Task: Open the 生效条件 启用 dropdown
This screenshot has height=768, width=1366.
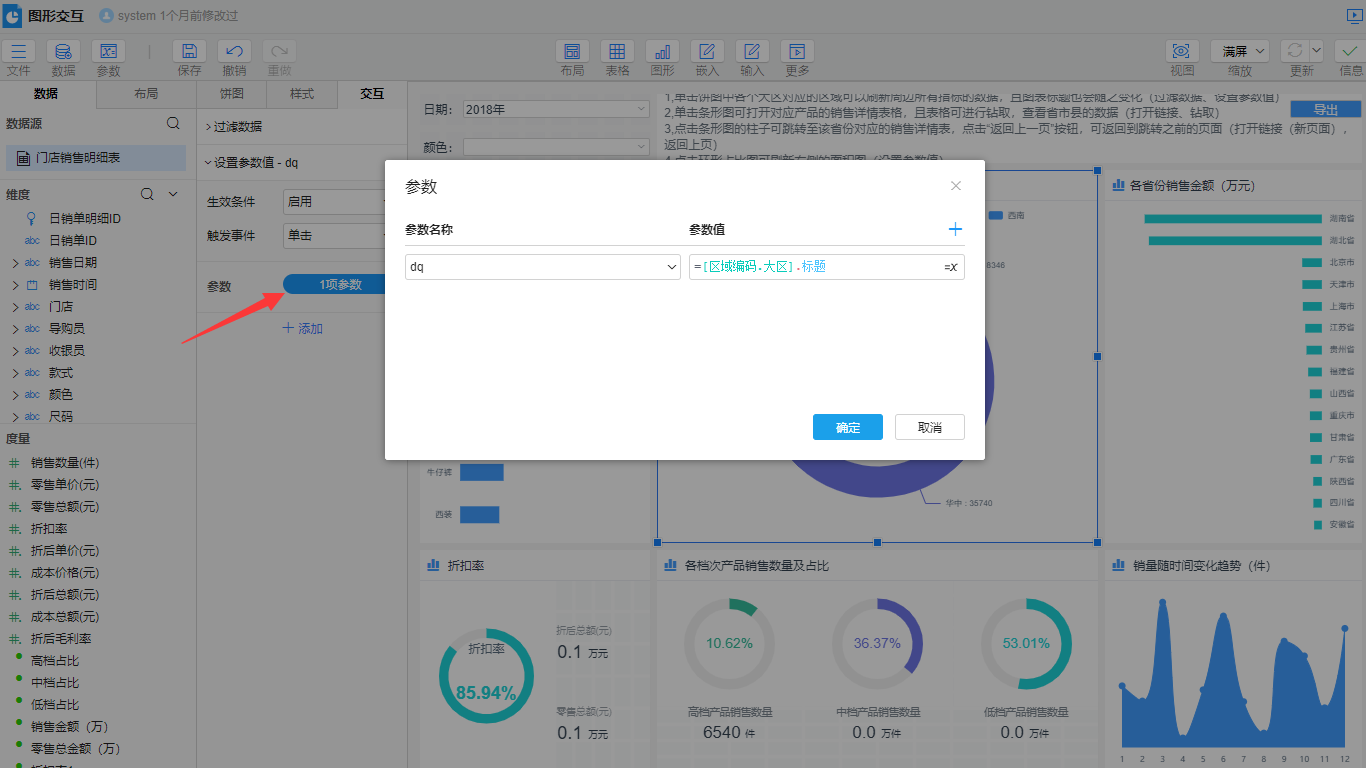Action: click(335, 202)
